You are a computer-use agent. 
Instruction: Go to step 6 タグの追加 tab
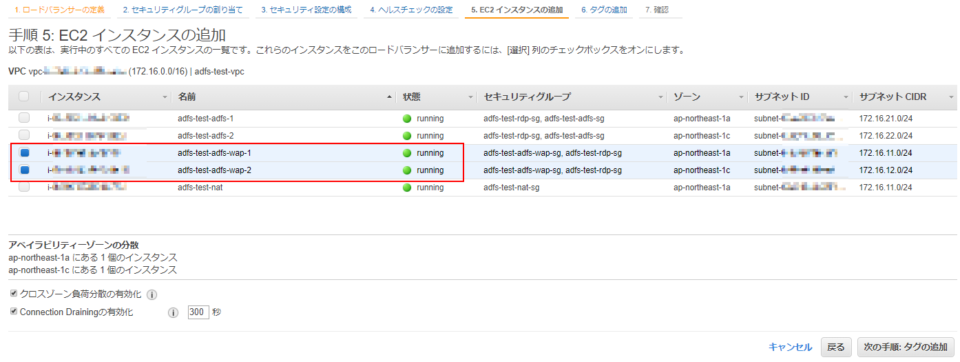604,10
